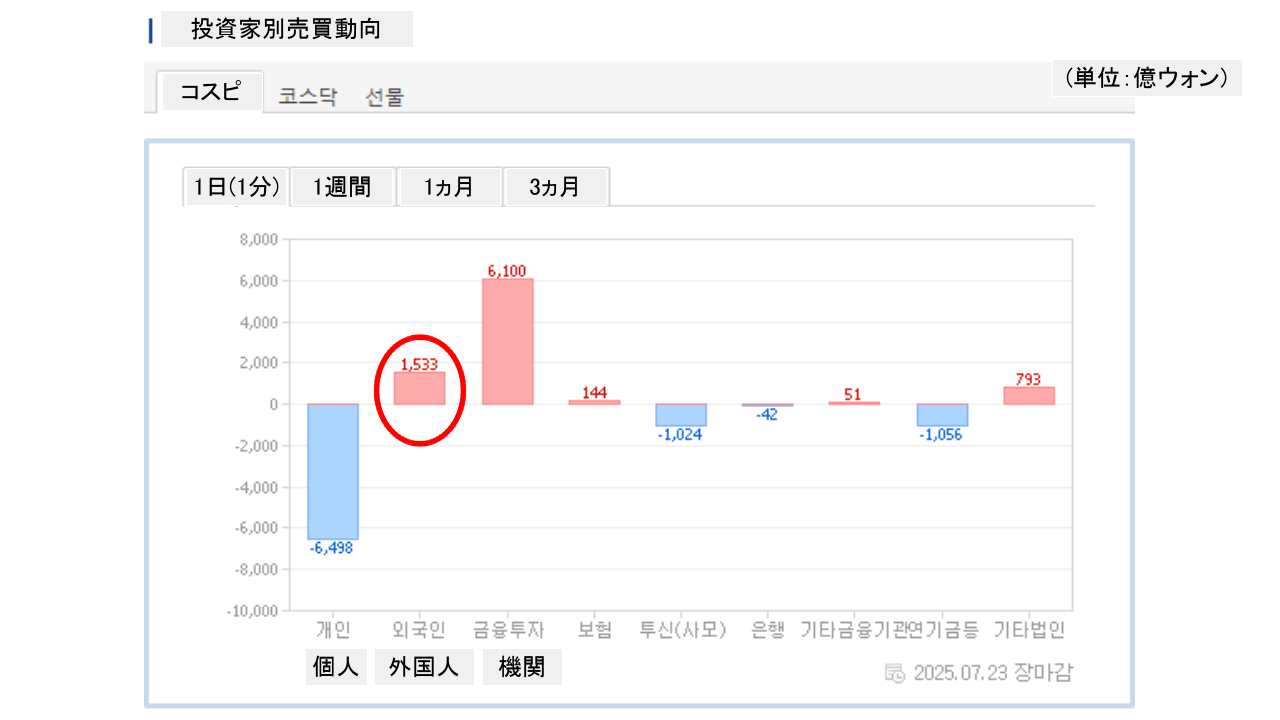The height and width of the screenshot is (720, 1280).
Task: Select the 선물 tab
Action: click(385, 98)
